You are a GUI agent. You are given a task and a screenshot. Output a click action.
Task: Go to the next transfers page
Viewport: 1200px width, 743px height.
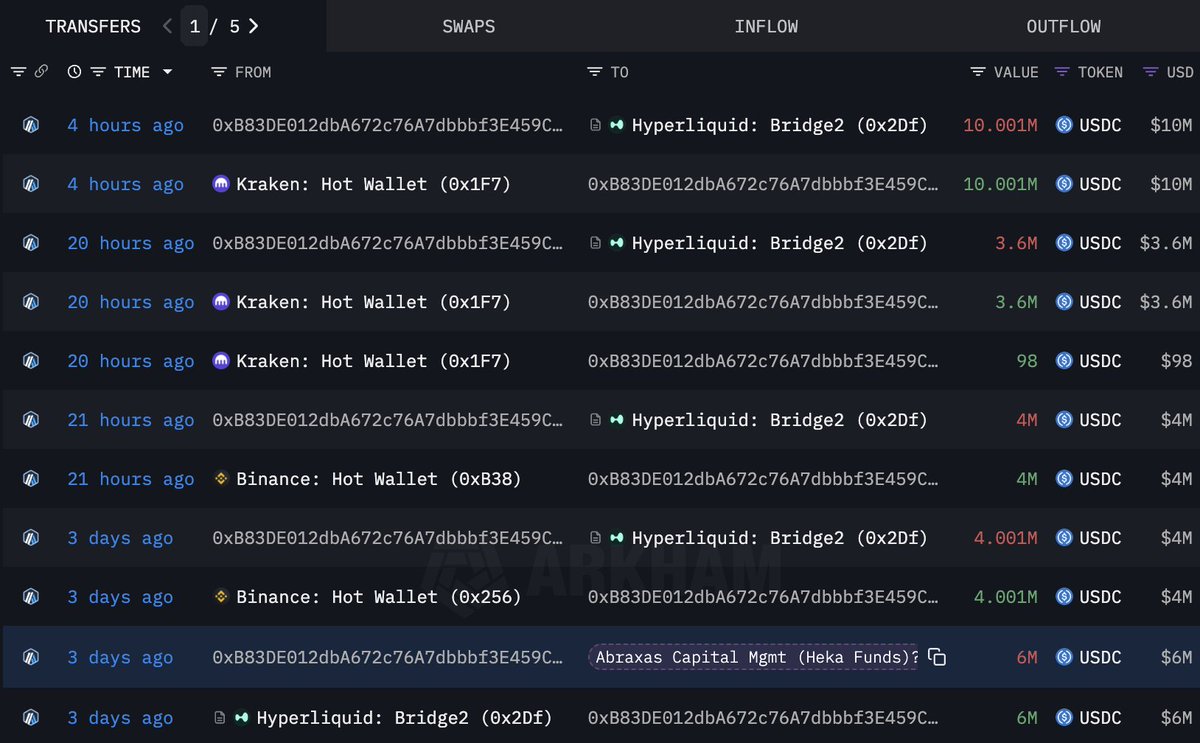click(x=254, y=26)
